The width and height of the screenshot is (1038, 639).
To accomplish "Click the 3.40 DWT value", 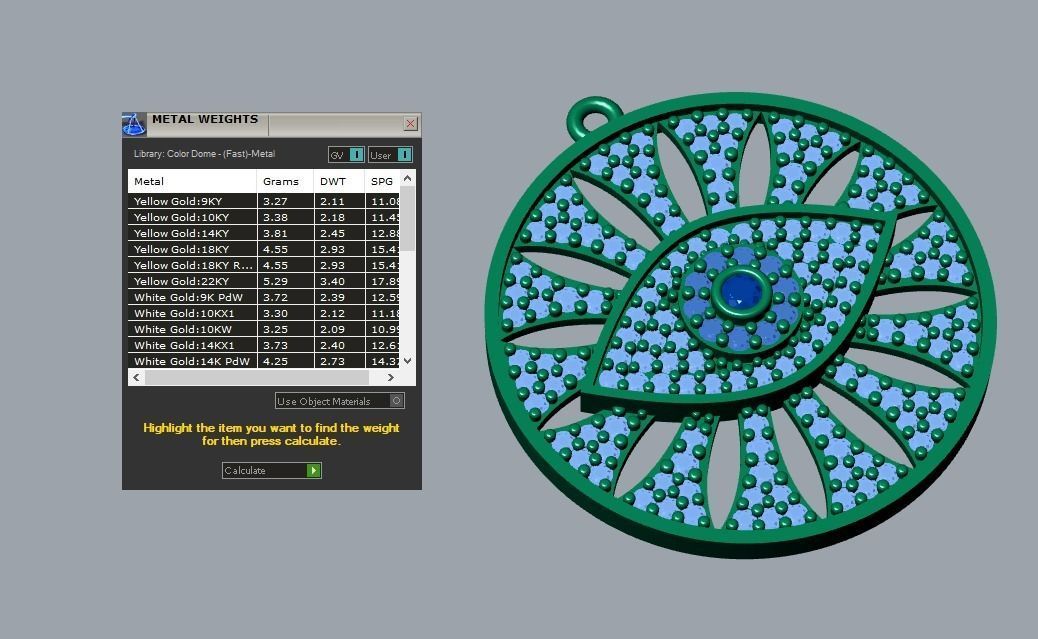I will [x=332, y=281].
